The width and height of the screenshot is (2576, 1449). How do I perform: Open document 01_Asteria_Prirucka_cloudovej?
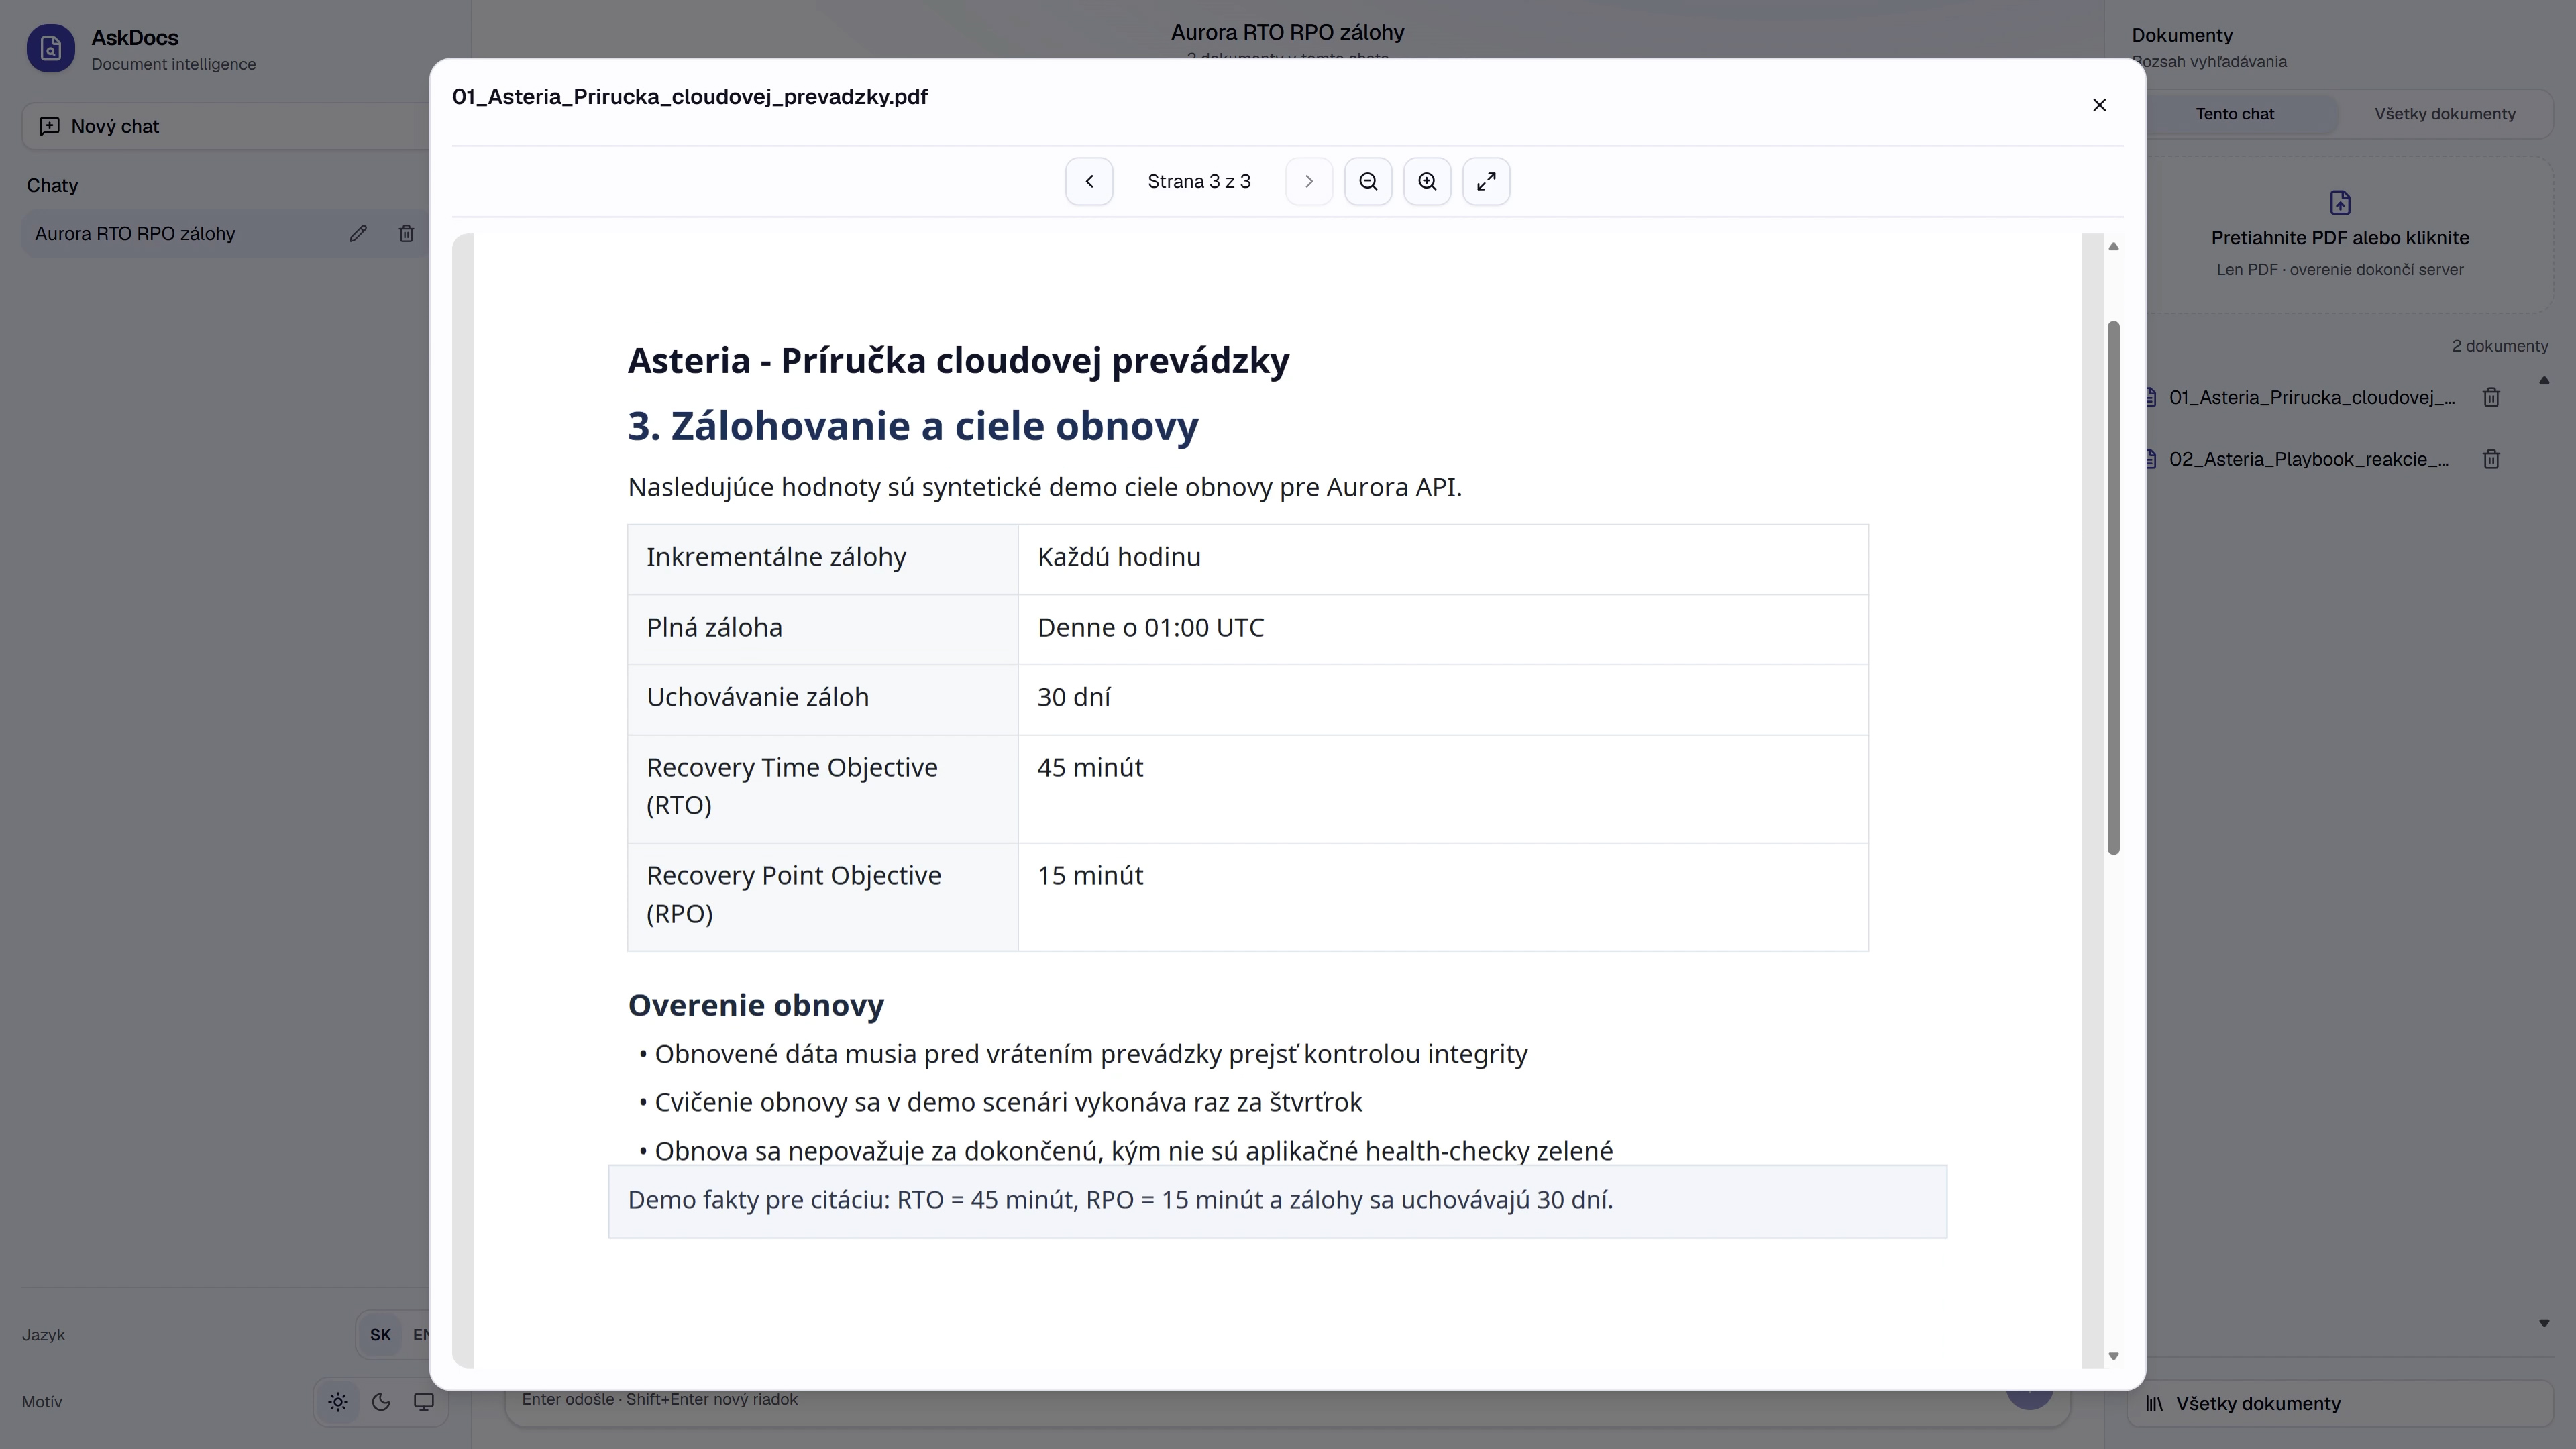pos(2311,397)
